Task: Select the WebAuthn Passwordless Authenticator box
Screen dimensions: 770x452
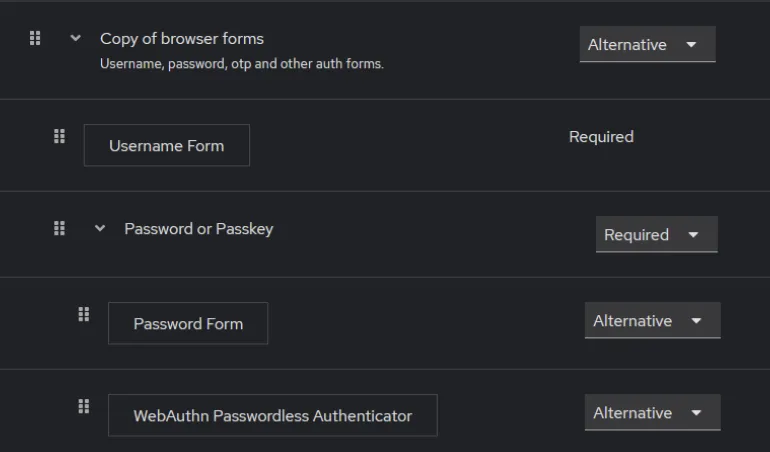Action: (273, 415)
